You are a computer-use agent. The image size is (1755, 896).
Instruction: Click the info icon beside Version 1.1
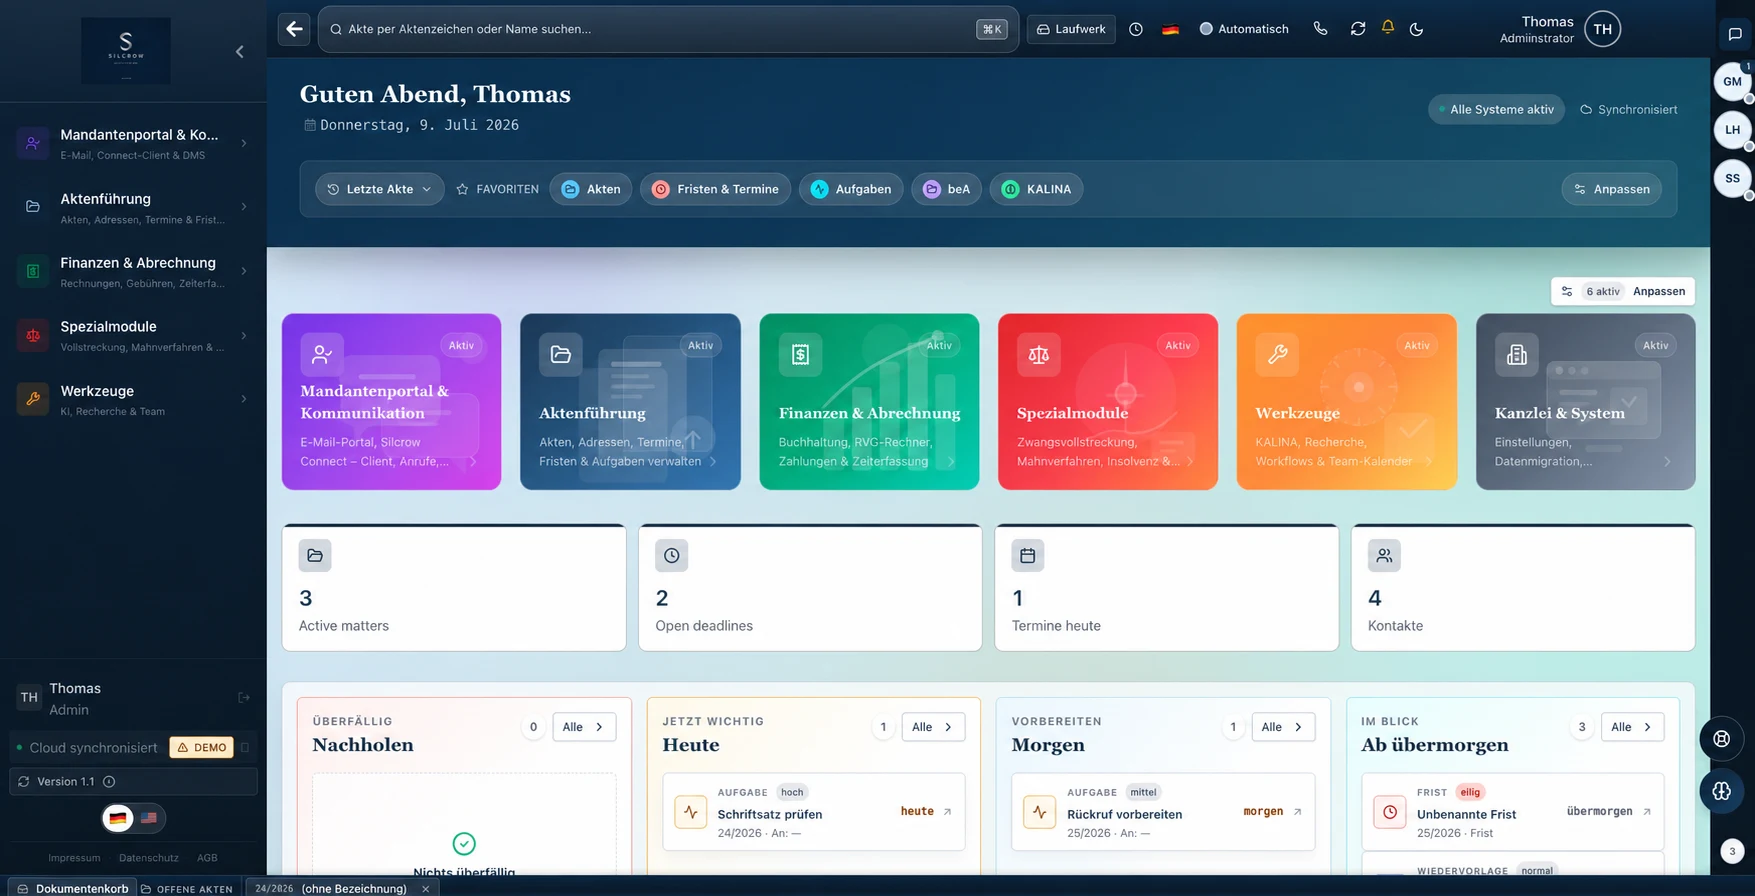tap(109, 782)
